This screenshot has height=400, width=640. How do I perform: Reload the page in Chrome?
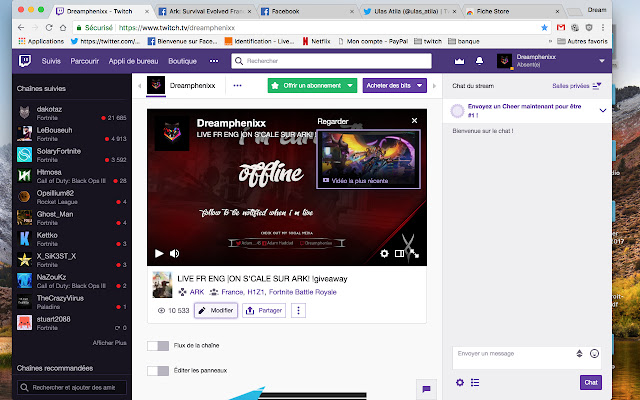click(x=49, y=27)
